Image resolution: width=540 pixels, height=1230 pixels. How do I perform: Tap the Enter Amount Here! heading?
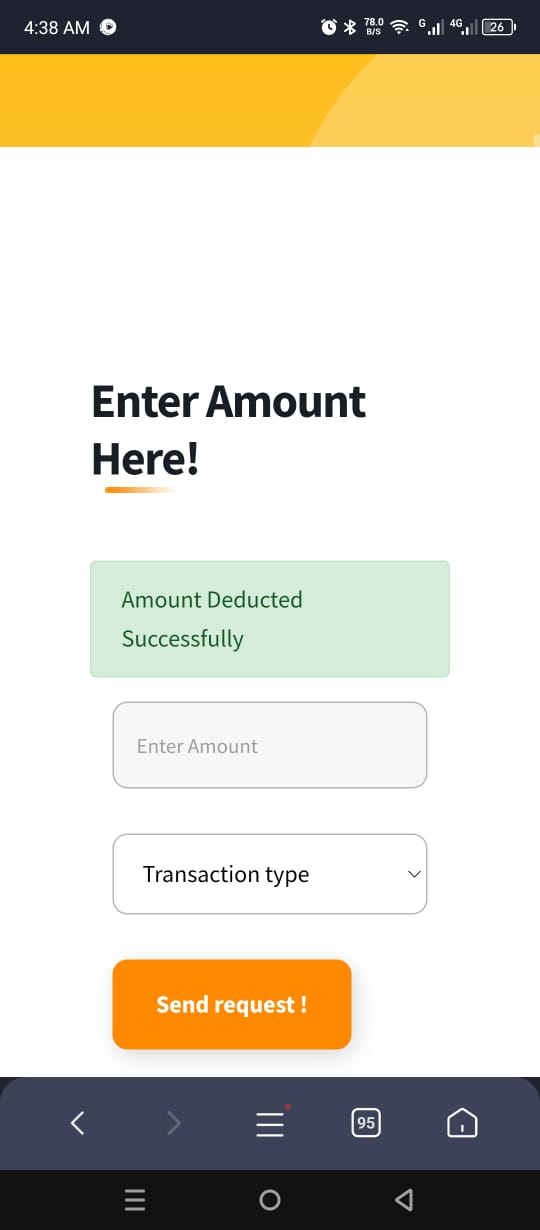coord(229,430)
